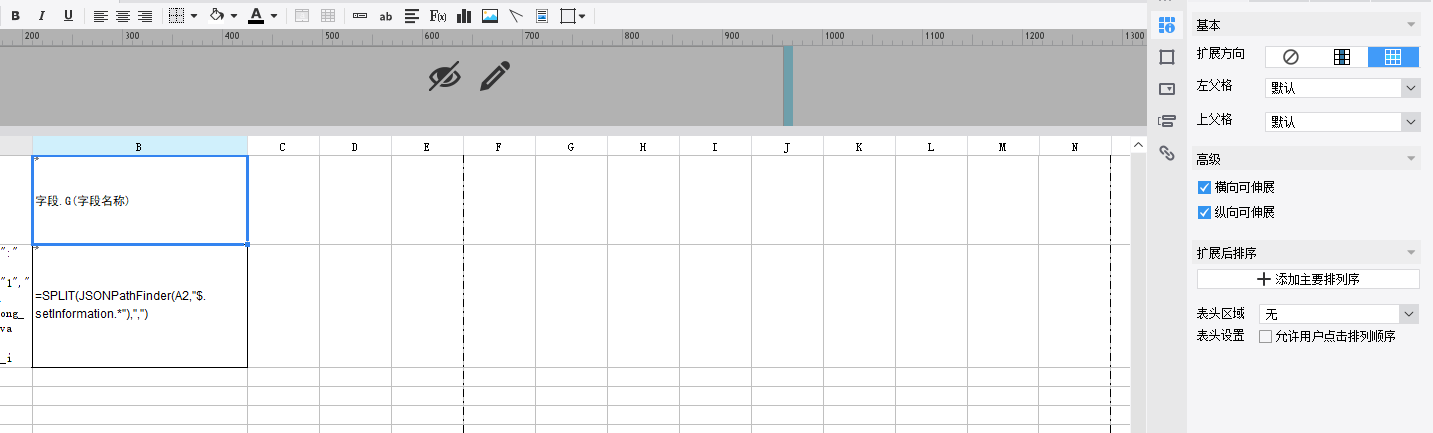Click the hidden eye icon in header
This screenshot has height=433, width=1433.
pos(444,76)
